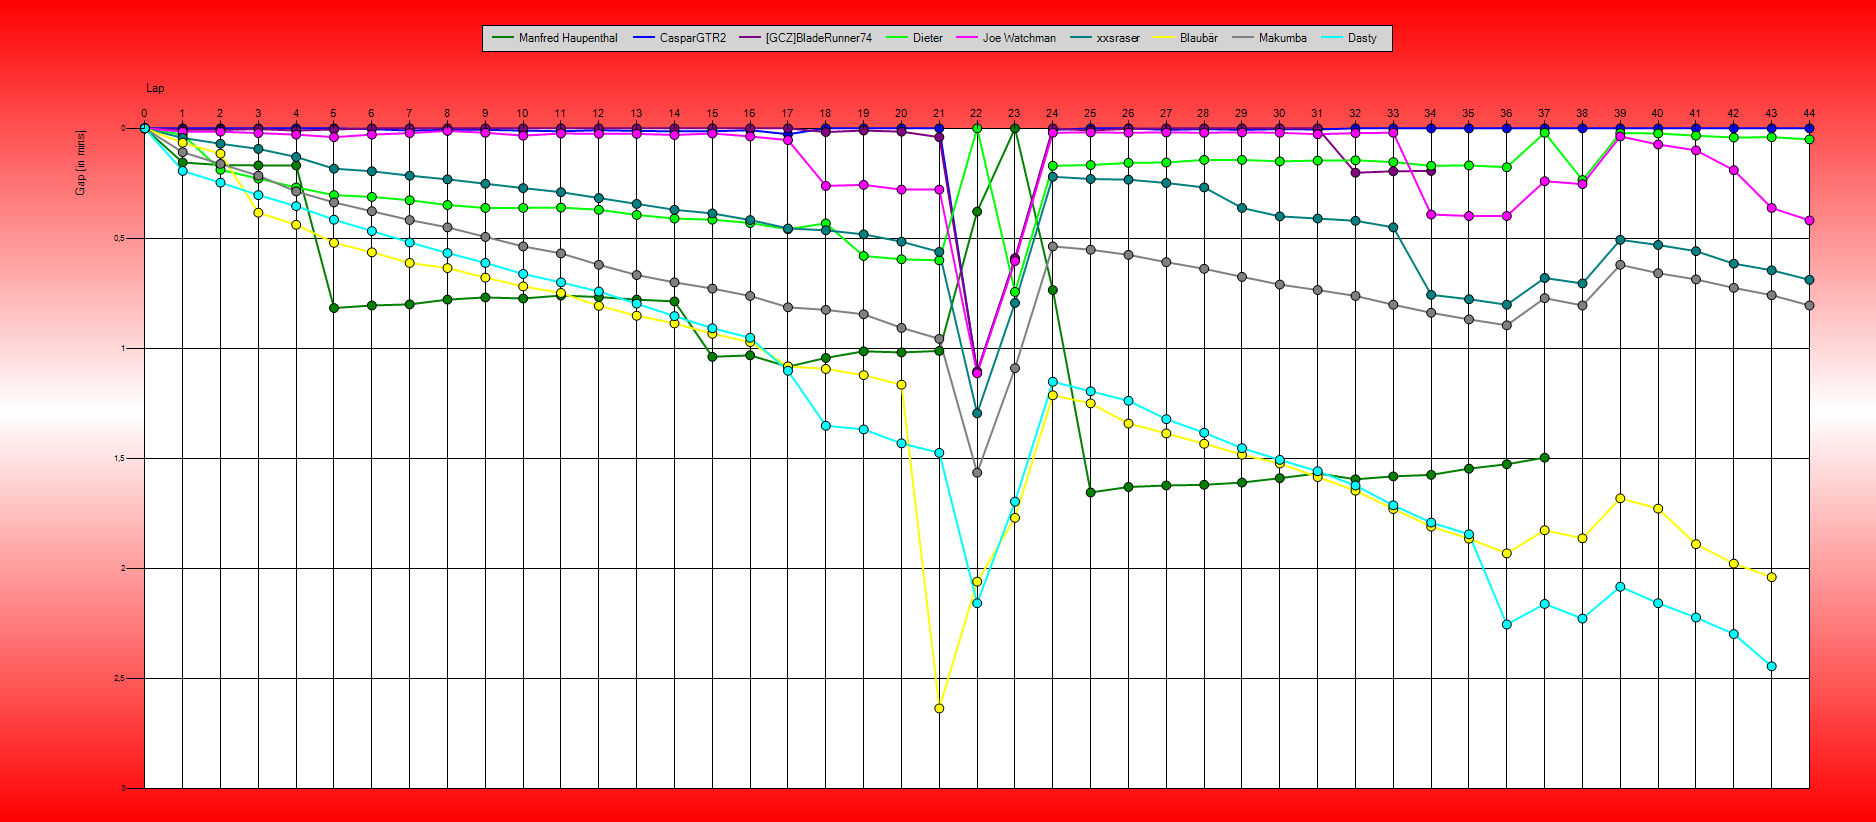Click lap number 21 on the axis
This screenshot has height=822, width=1876.
click(939, 114)
